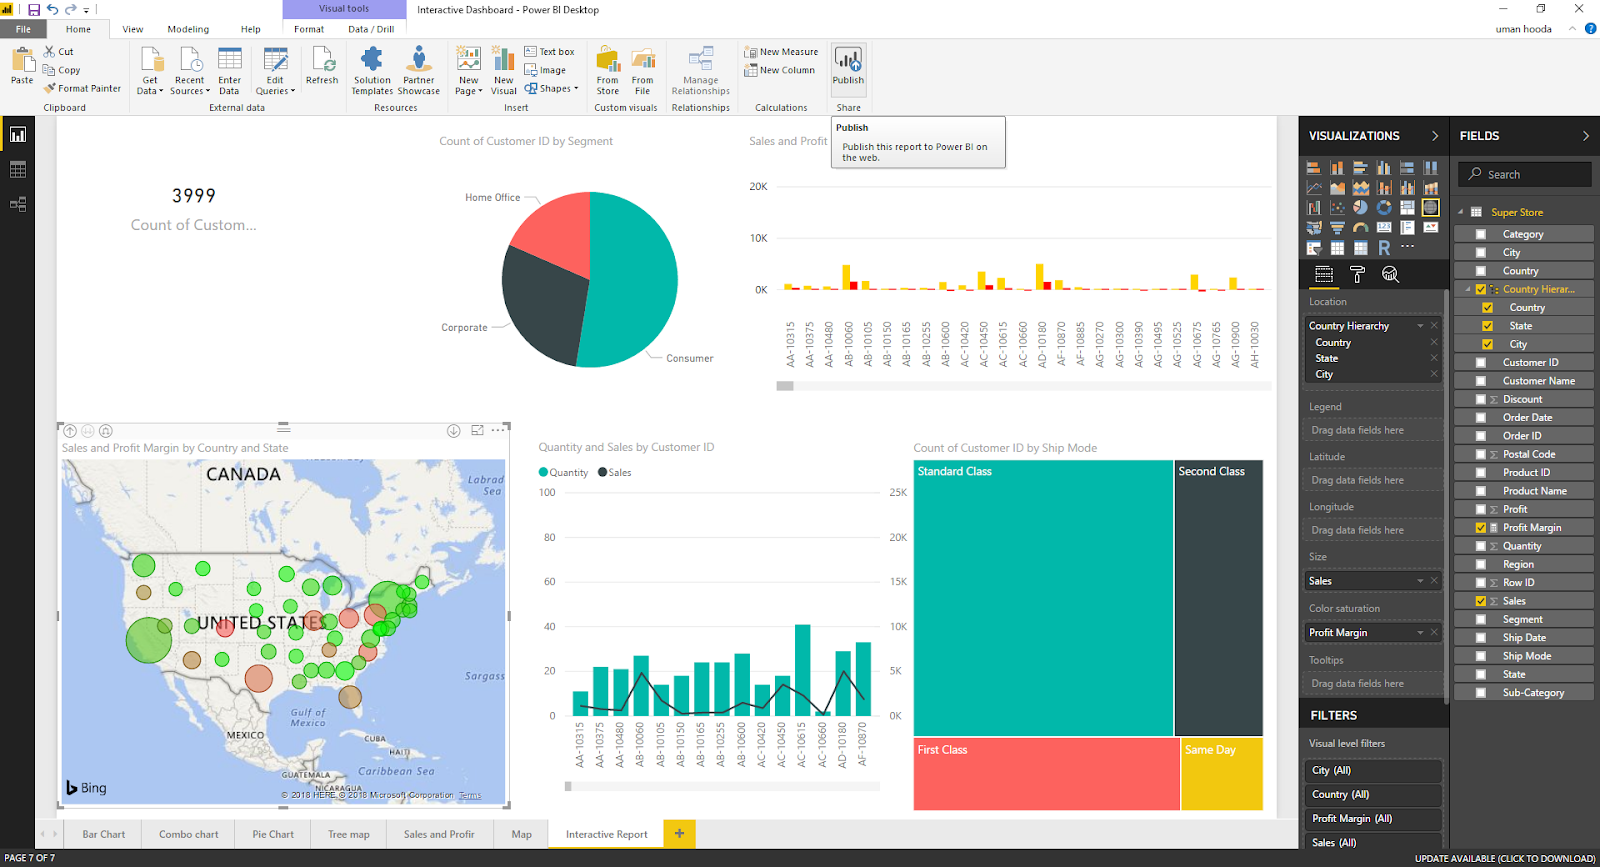Click the scroll thumb under Quantity and Sales chart
Viewport: 1600px width, 867px height.
(x=568, y=786)
